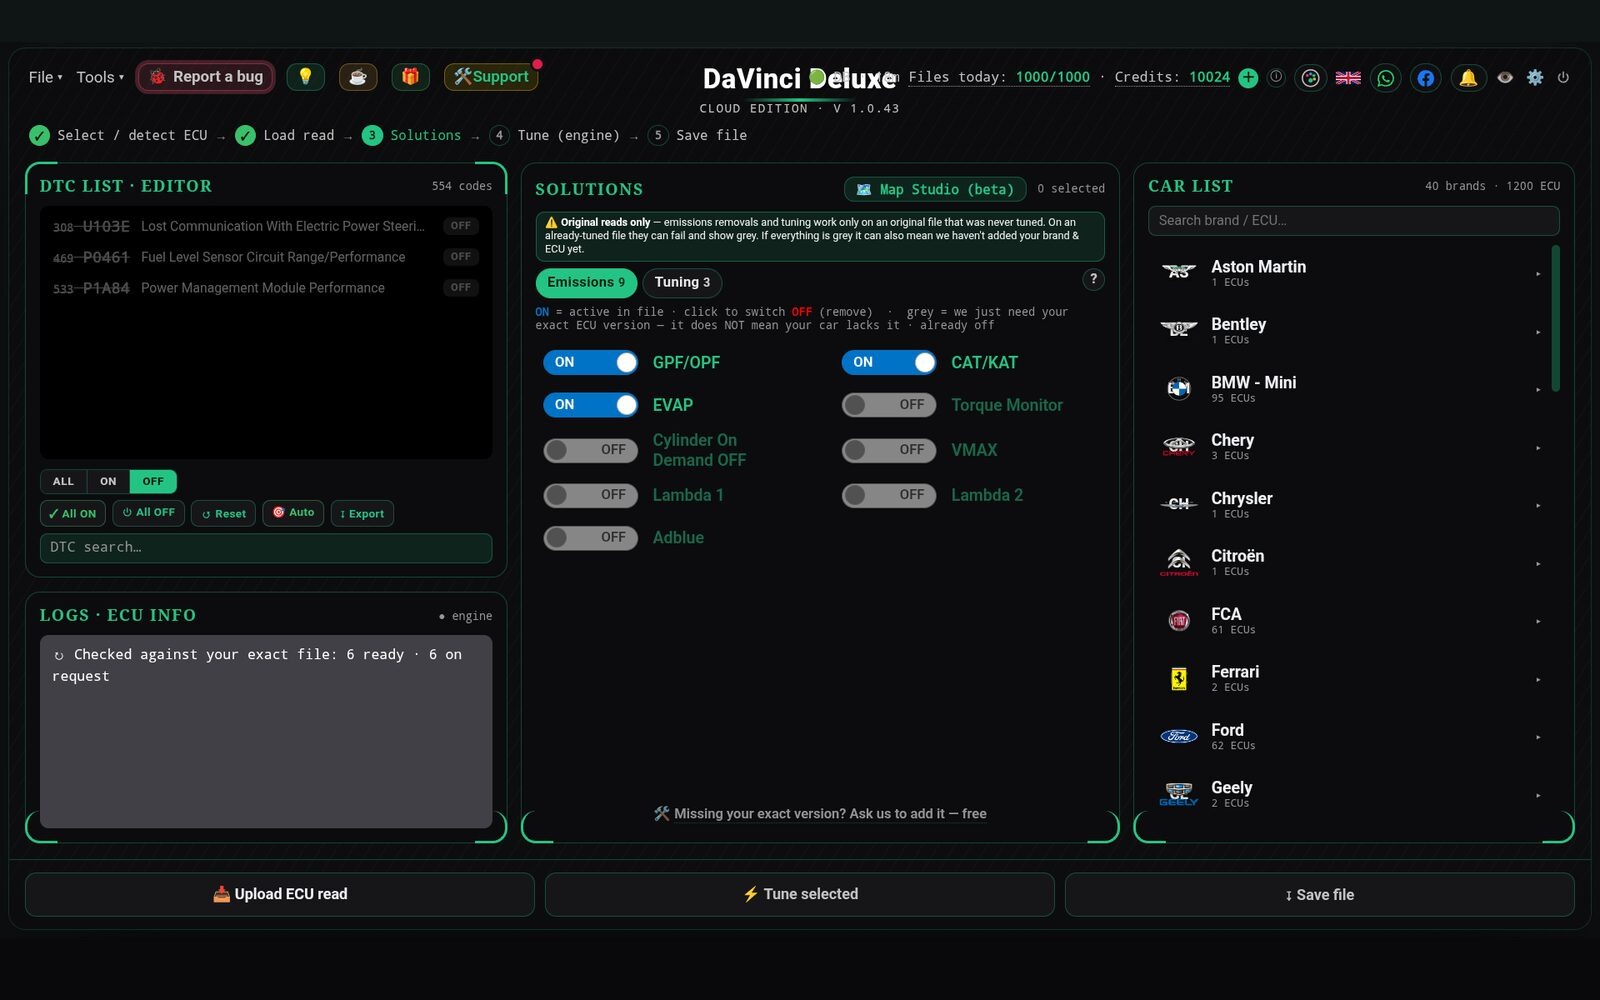Viewport: 1600px width, 1000px height.
Task: Click the credits info circle icon
Action: pyautogui.click(x=1276, y=77)
